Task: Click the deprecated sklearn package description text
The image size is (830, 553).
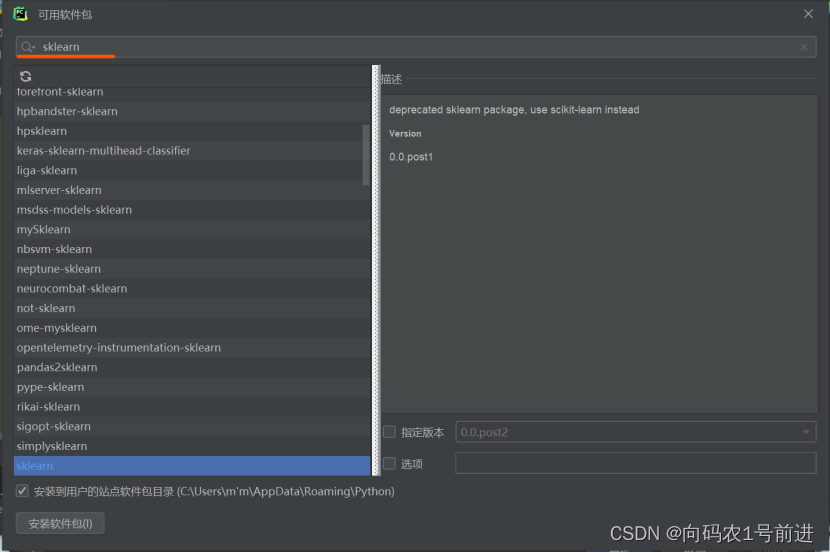Action: coord(514,110)
